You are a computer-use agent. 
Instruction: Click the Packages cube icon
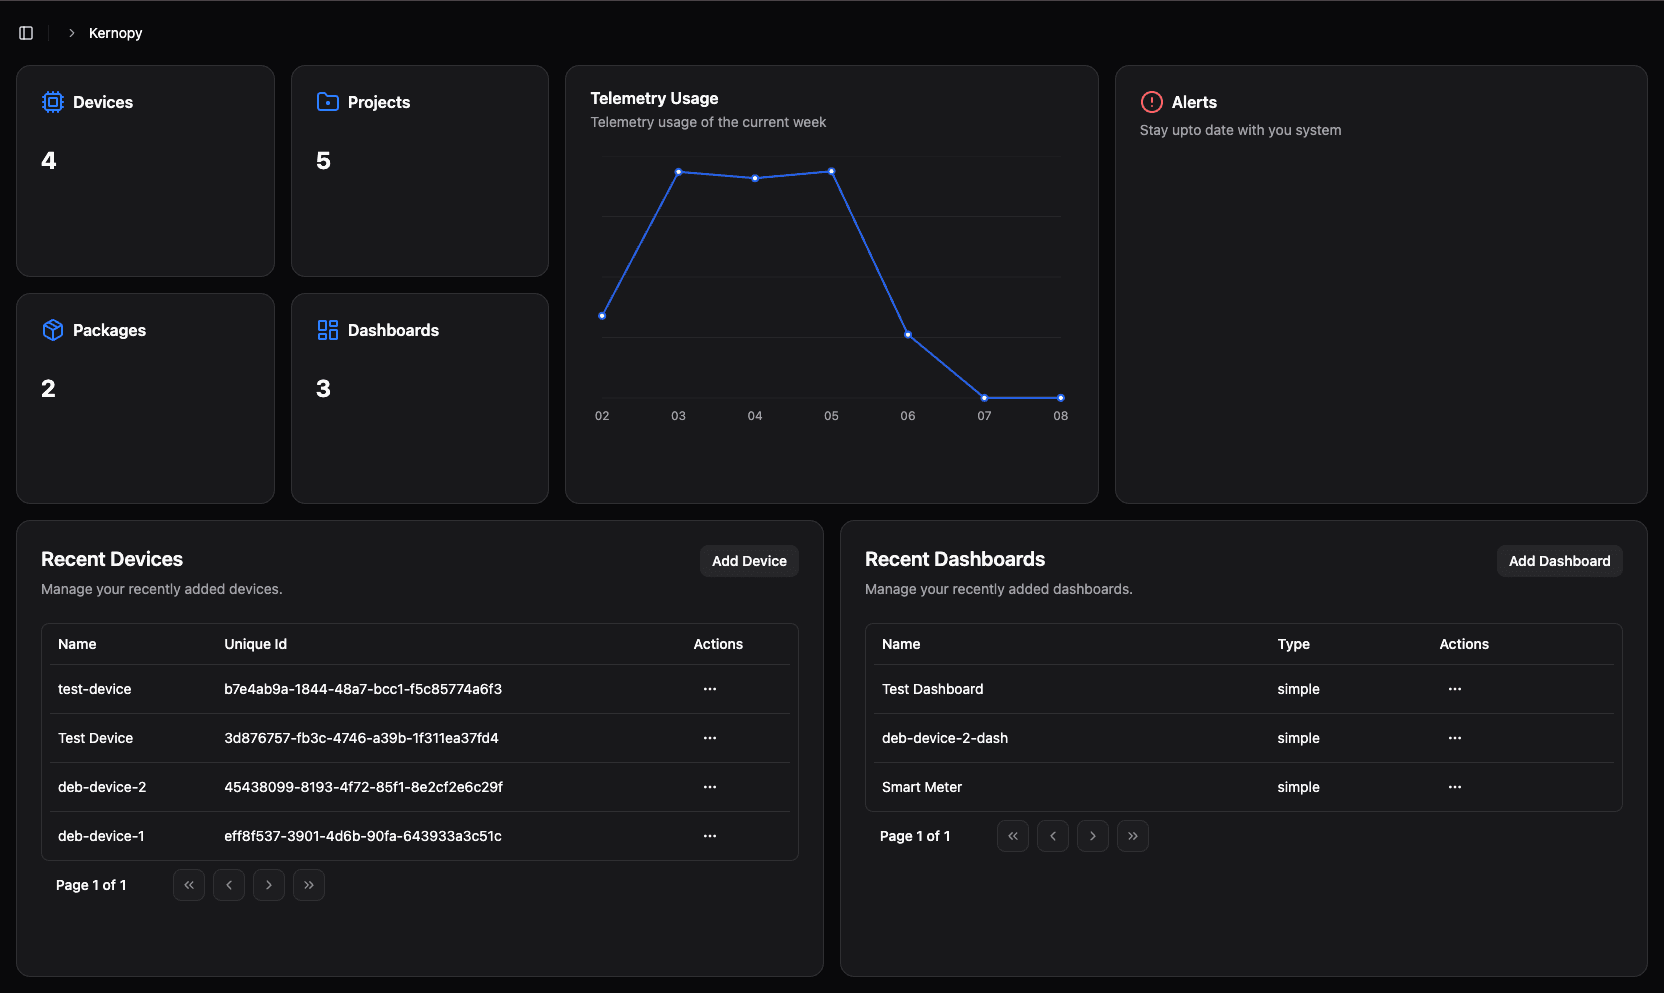(x=52, y=329)
